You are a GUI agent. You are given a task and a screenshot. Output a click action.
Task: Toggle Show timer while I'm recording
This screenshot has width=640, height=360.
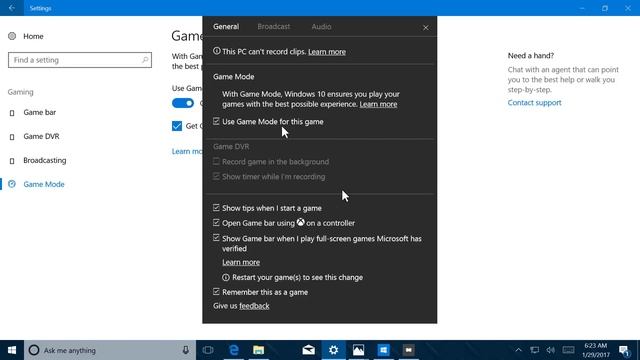(216, 177)
